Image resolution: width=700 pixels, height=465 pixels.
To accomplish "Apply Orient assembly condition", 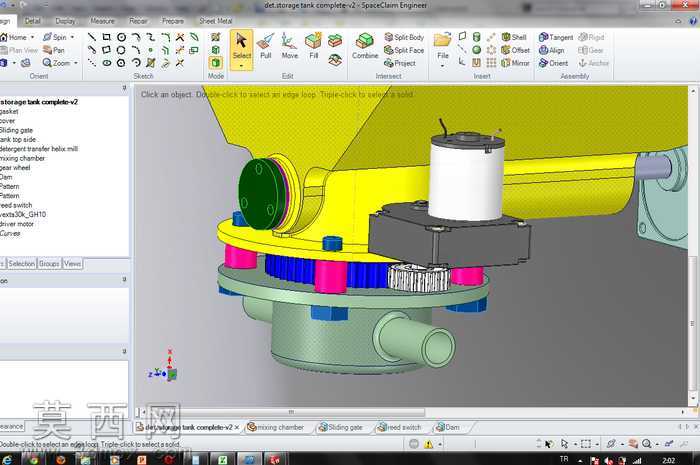I will click(554, 63).
